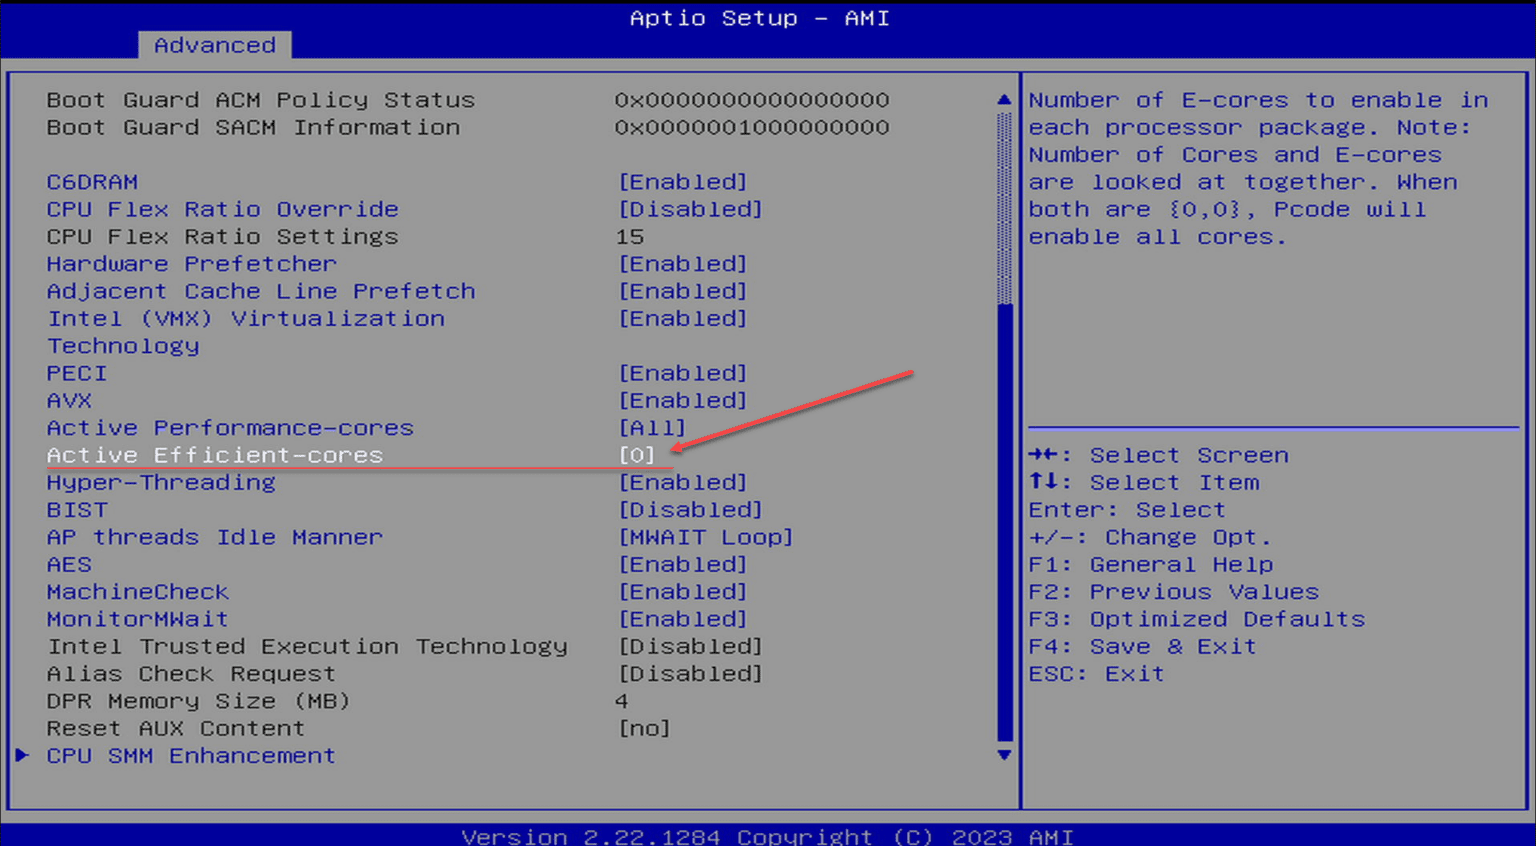
Task: Toggle the BIST setting
Action: (x=76, y=509)
